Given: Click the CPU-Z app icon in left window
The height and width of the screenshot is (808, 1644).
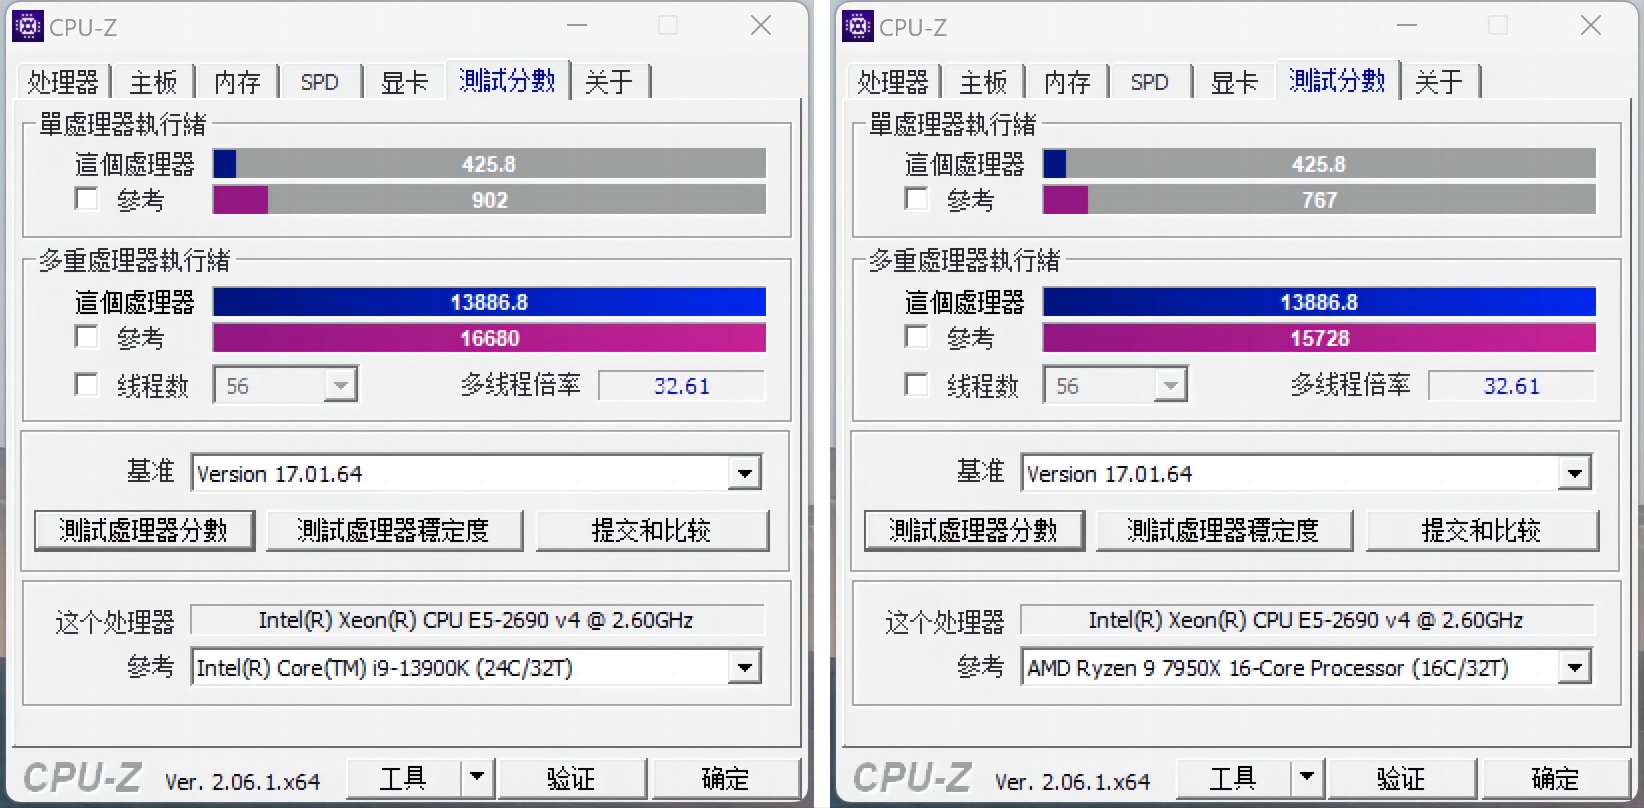Looking at the screenshot, I should 28,26.
